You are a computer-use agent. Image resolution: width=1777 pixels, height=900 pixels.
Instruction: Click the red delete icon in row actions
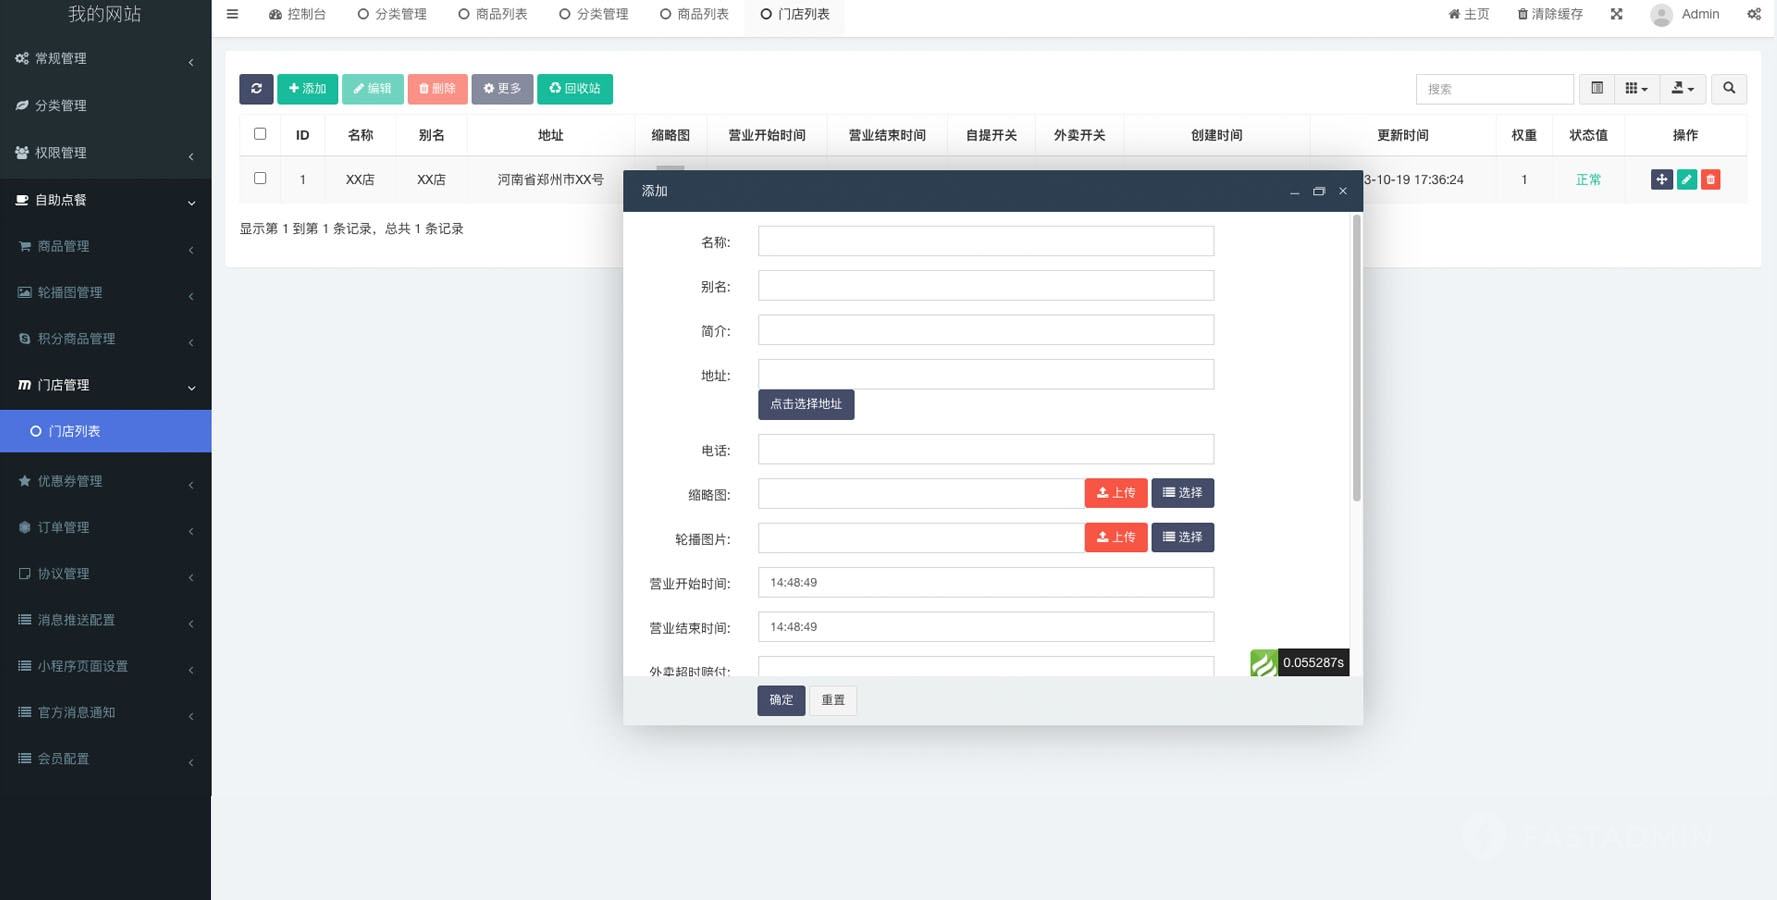tap(1710, 179)
